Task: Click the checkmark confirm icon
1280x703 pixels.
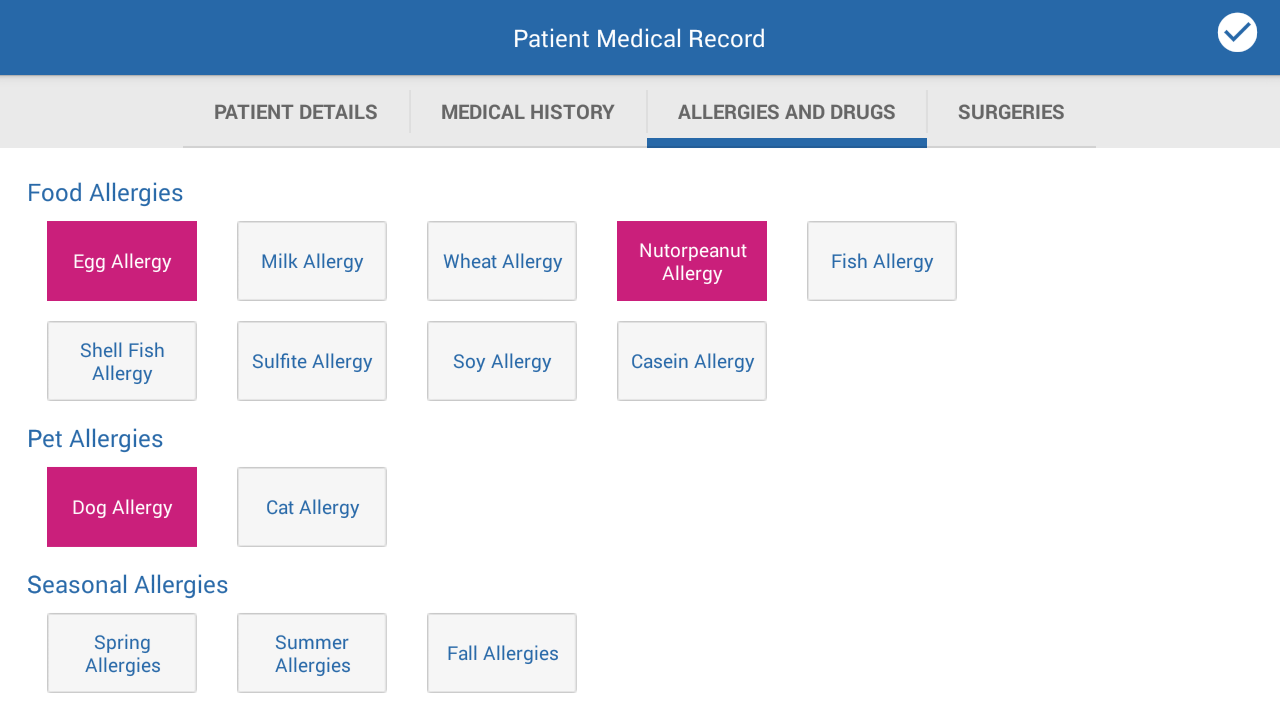Action: click(1237, 32)
